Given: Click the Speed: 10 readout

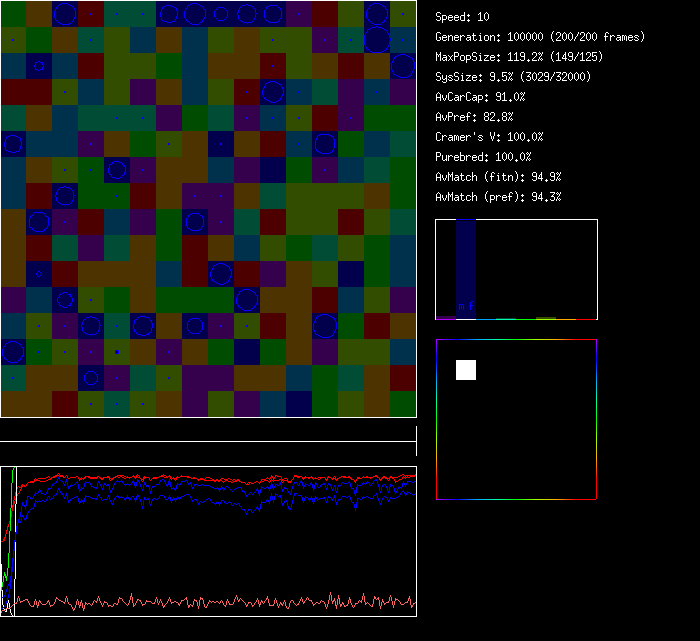Looking at the screenshot, I should point(462,17).
